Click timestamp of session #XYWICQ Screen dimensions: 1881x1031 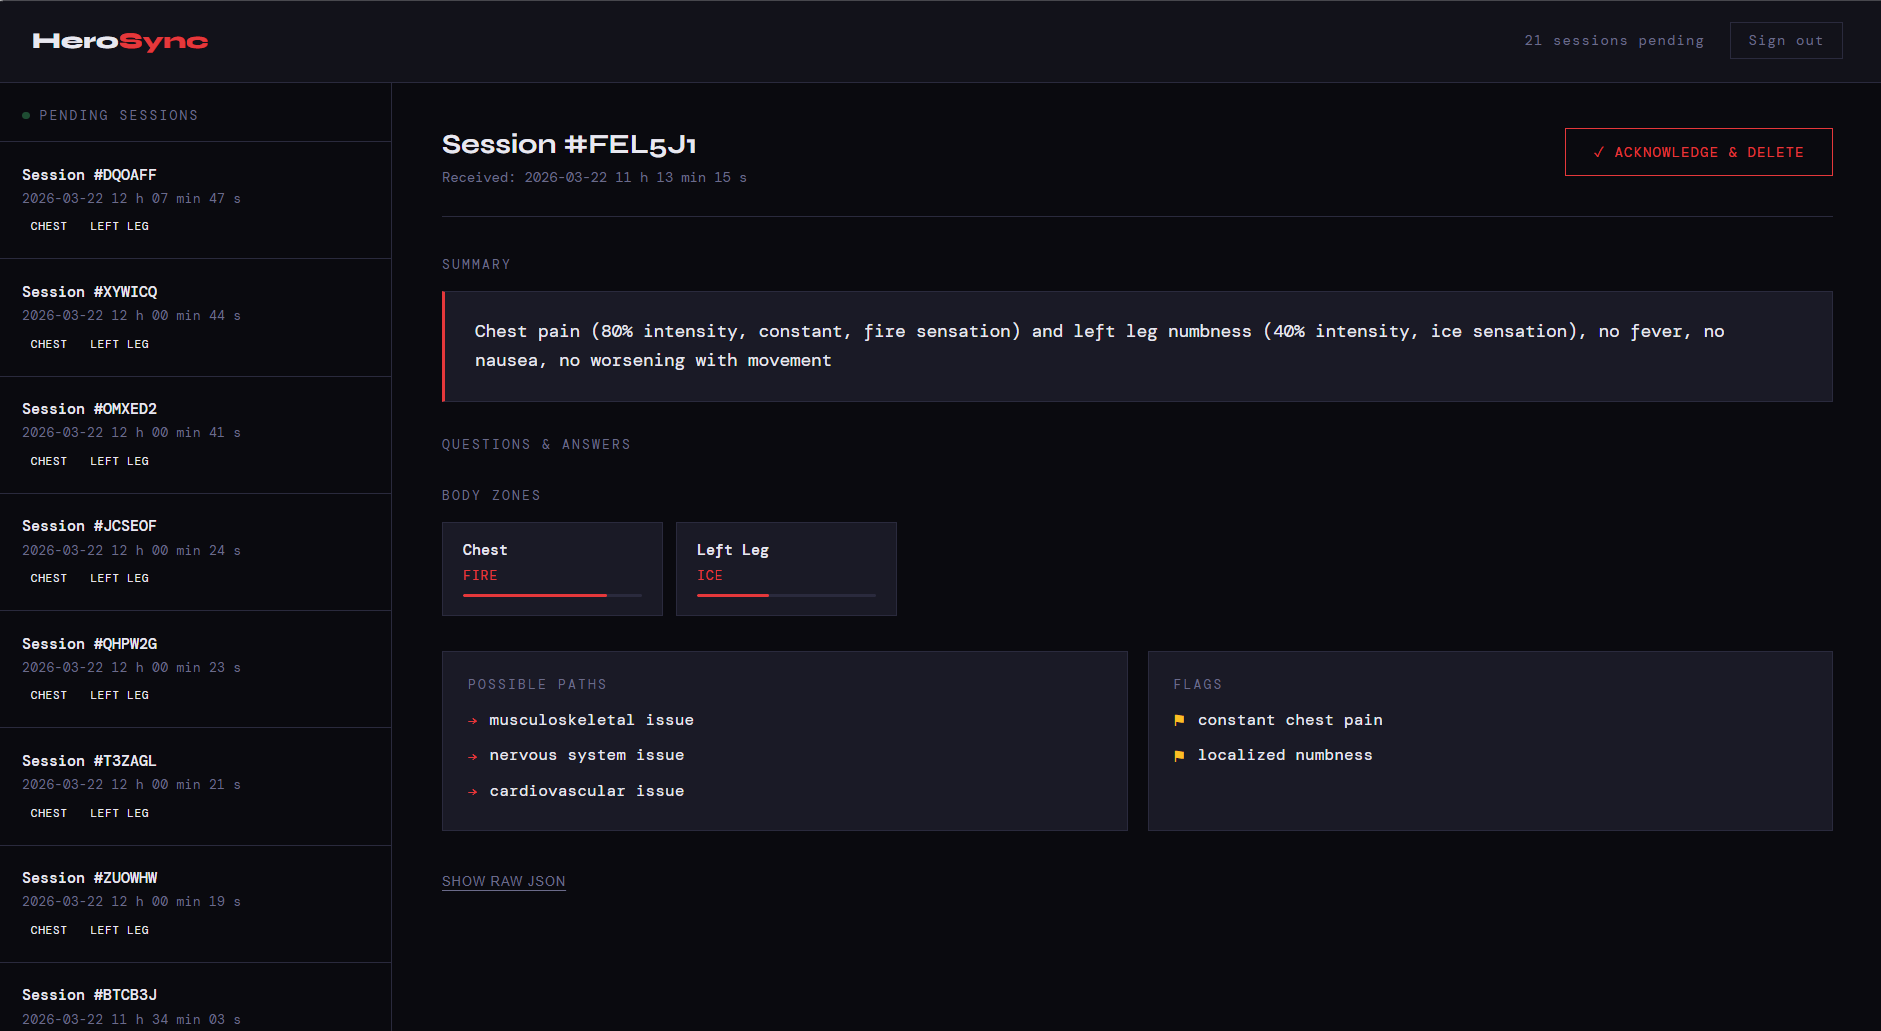click(x=131, y=316)
